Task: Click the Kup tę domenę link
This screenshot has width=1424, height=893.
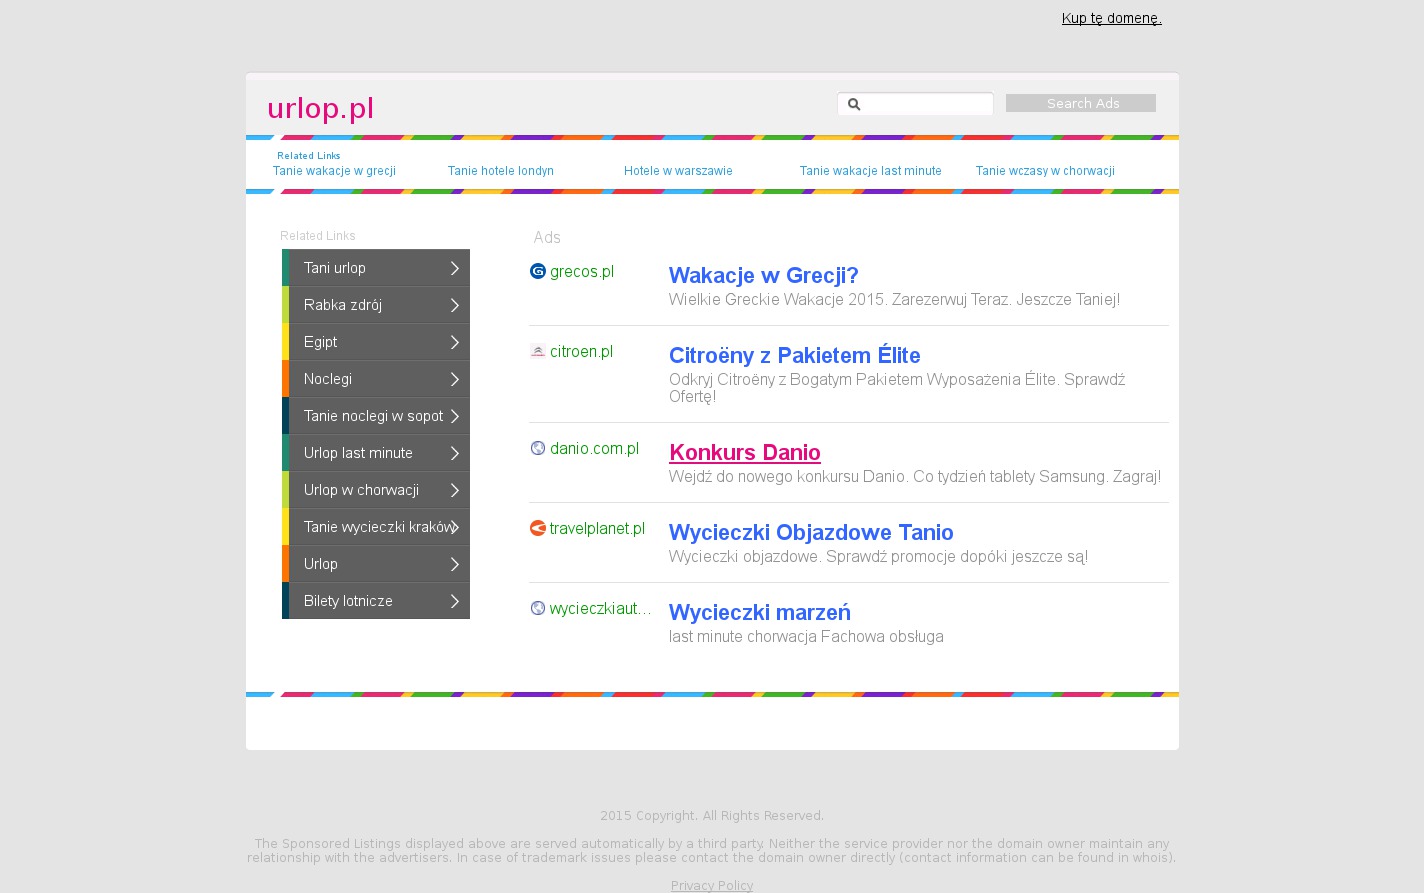Action: (1111, 18)
